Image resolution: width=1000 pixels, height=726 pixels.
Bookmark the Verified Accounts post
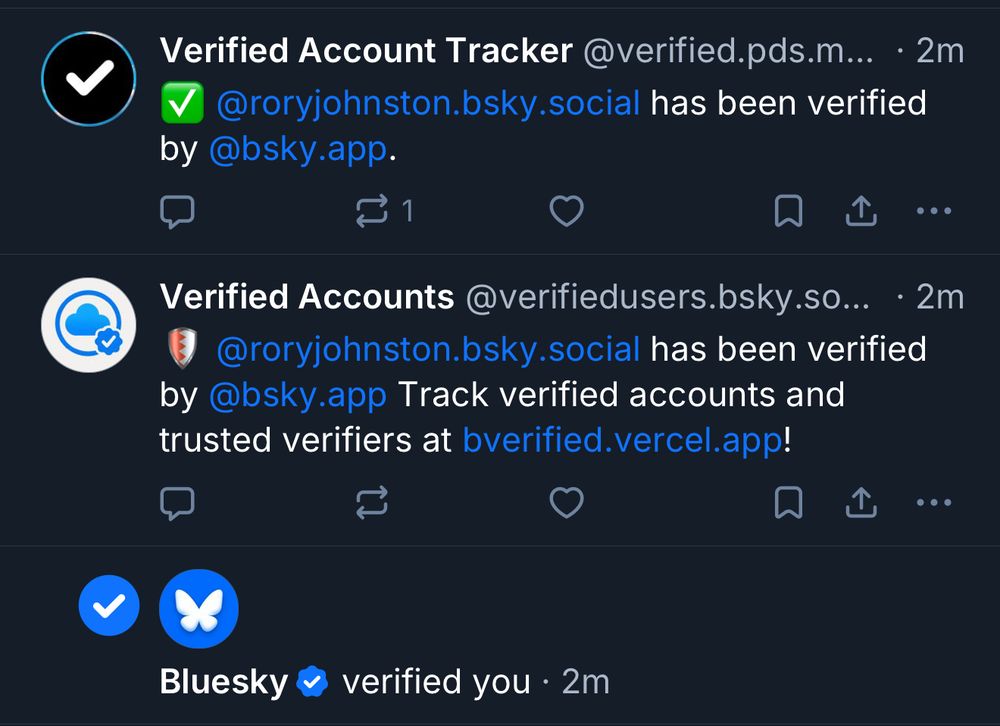click(789, 503)
